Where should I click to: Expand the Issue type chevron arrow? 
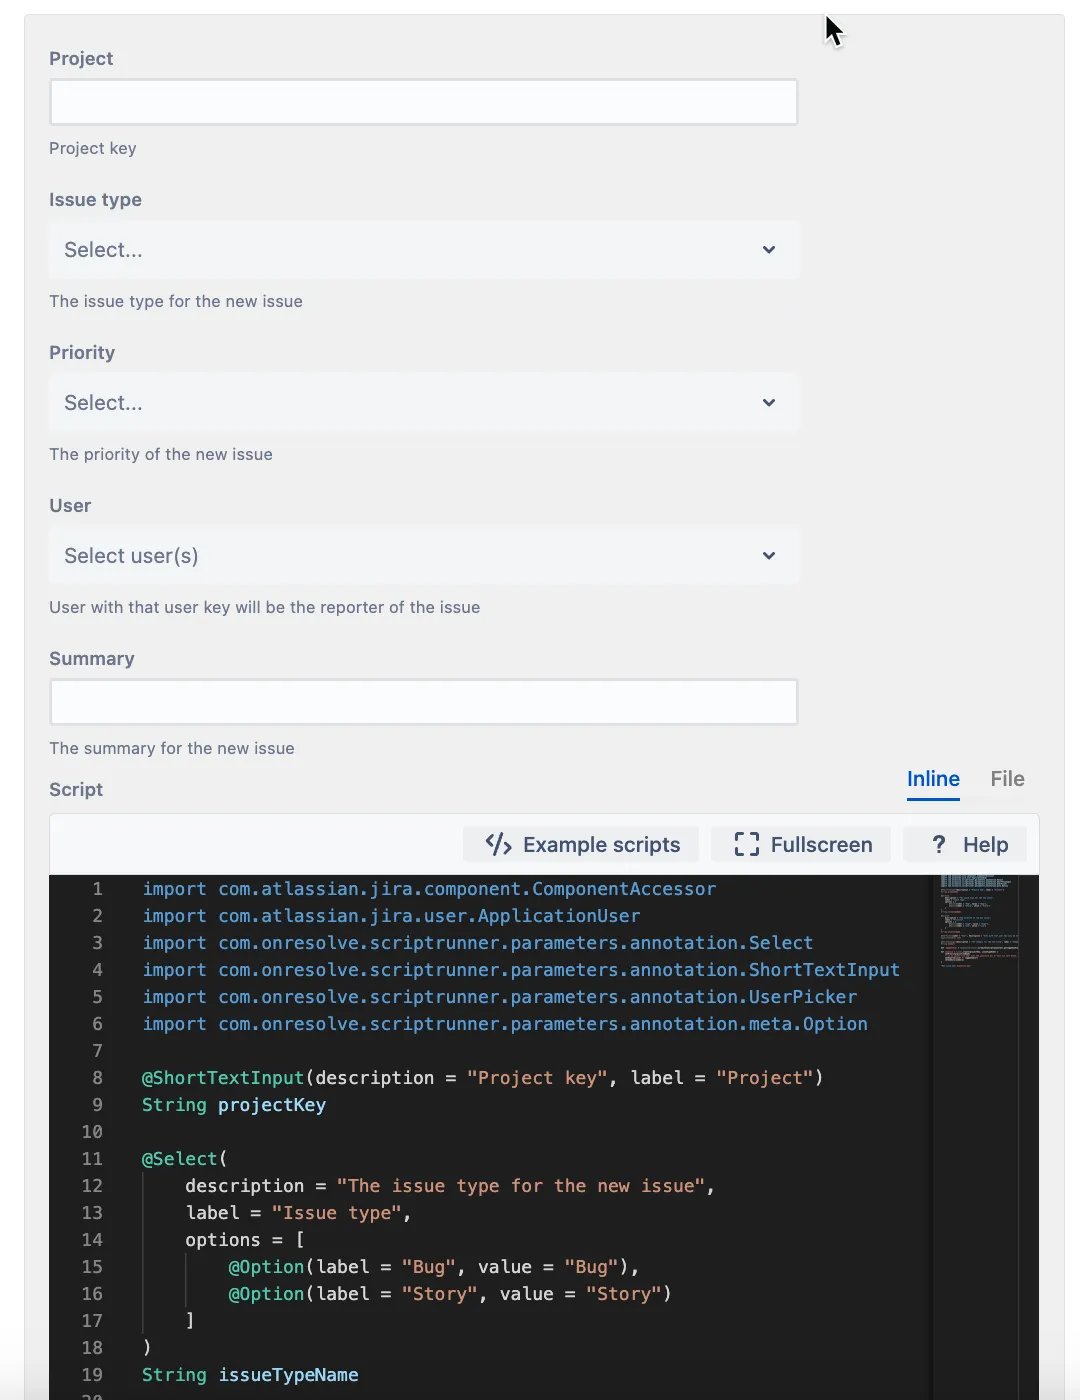click(x=769, y=250)
